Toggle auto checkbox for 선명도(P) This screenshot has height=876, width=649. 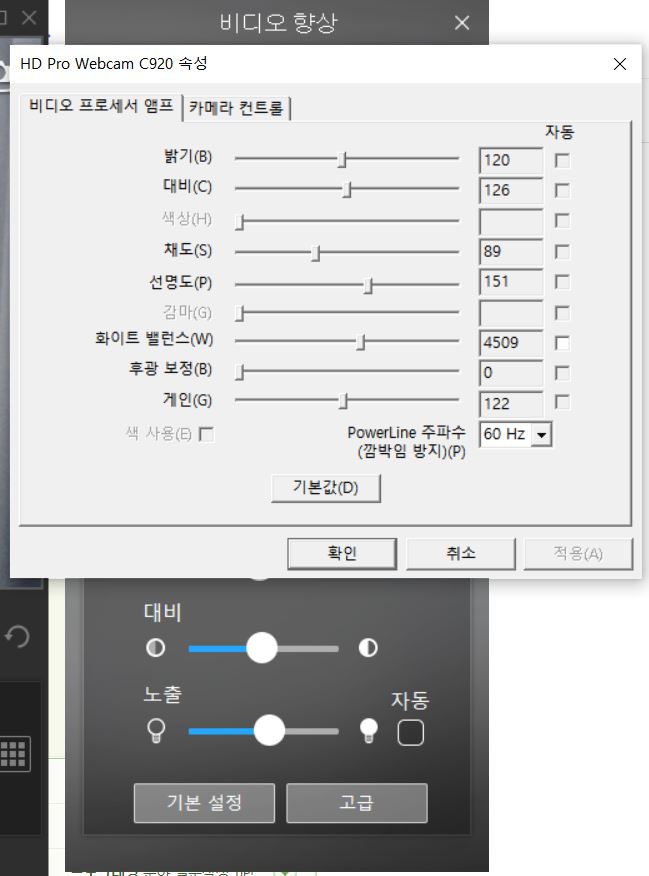click(x=562, y=282)
